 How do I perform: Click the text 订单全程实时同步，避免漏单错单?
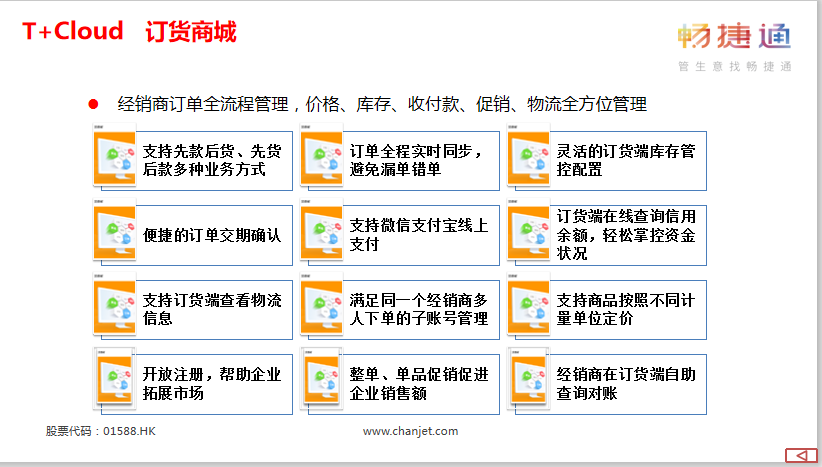[x=416, y=160]
